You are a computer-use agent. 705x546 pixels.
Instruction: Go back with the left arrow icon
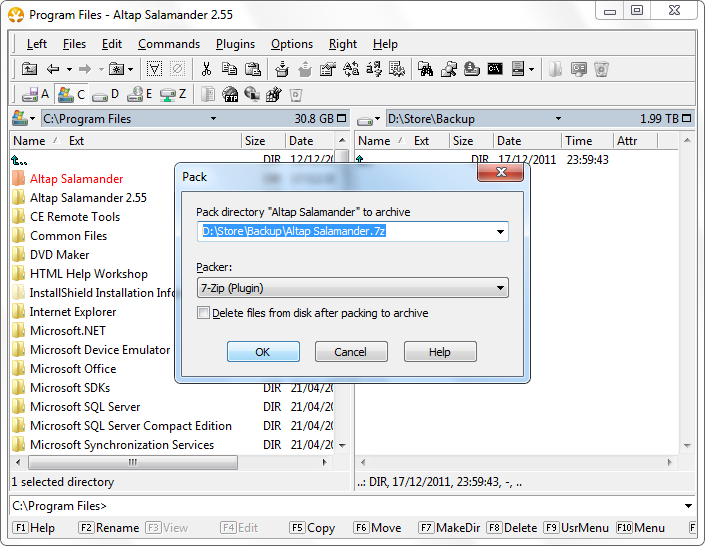click(x=53, y=69)
